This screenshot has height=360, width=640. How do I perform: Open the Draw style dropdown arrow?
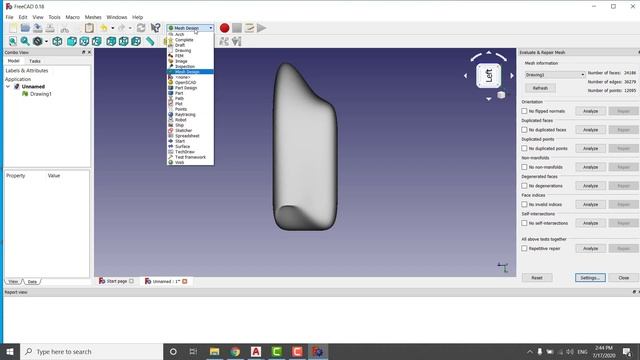pyautogui.click(x=46, y=41)
